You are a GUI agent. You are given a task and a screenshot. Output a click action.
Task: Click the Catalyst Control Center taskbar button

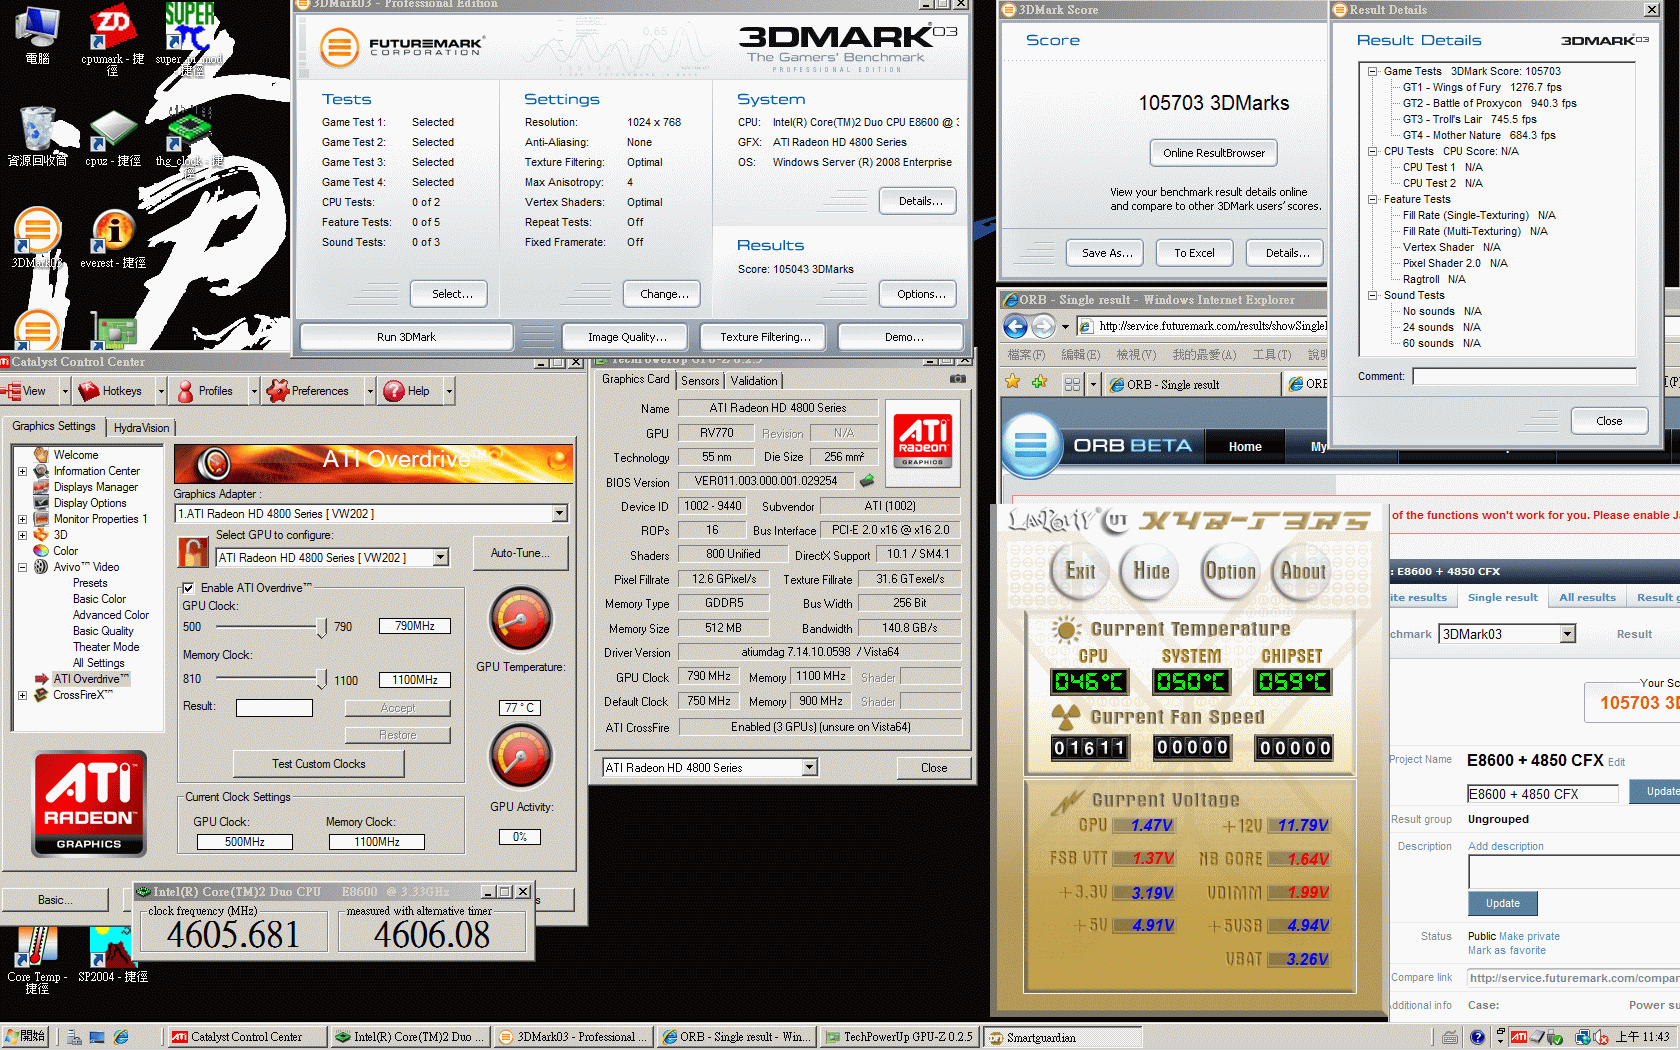pyautogui.click(x=246, y=1037)
